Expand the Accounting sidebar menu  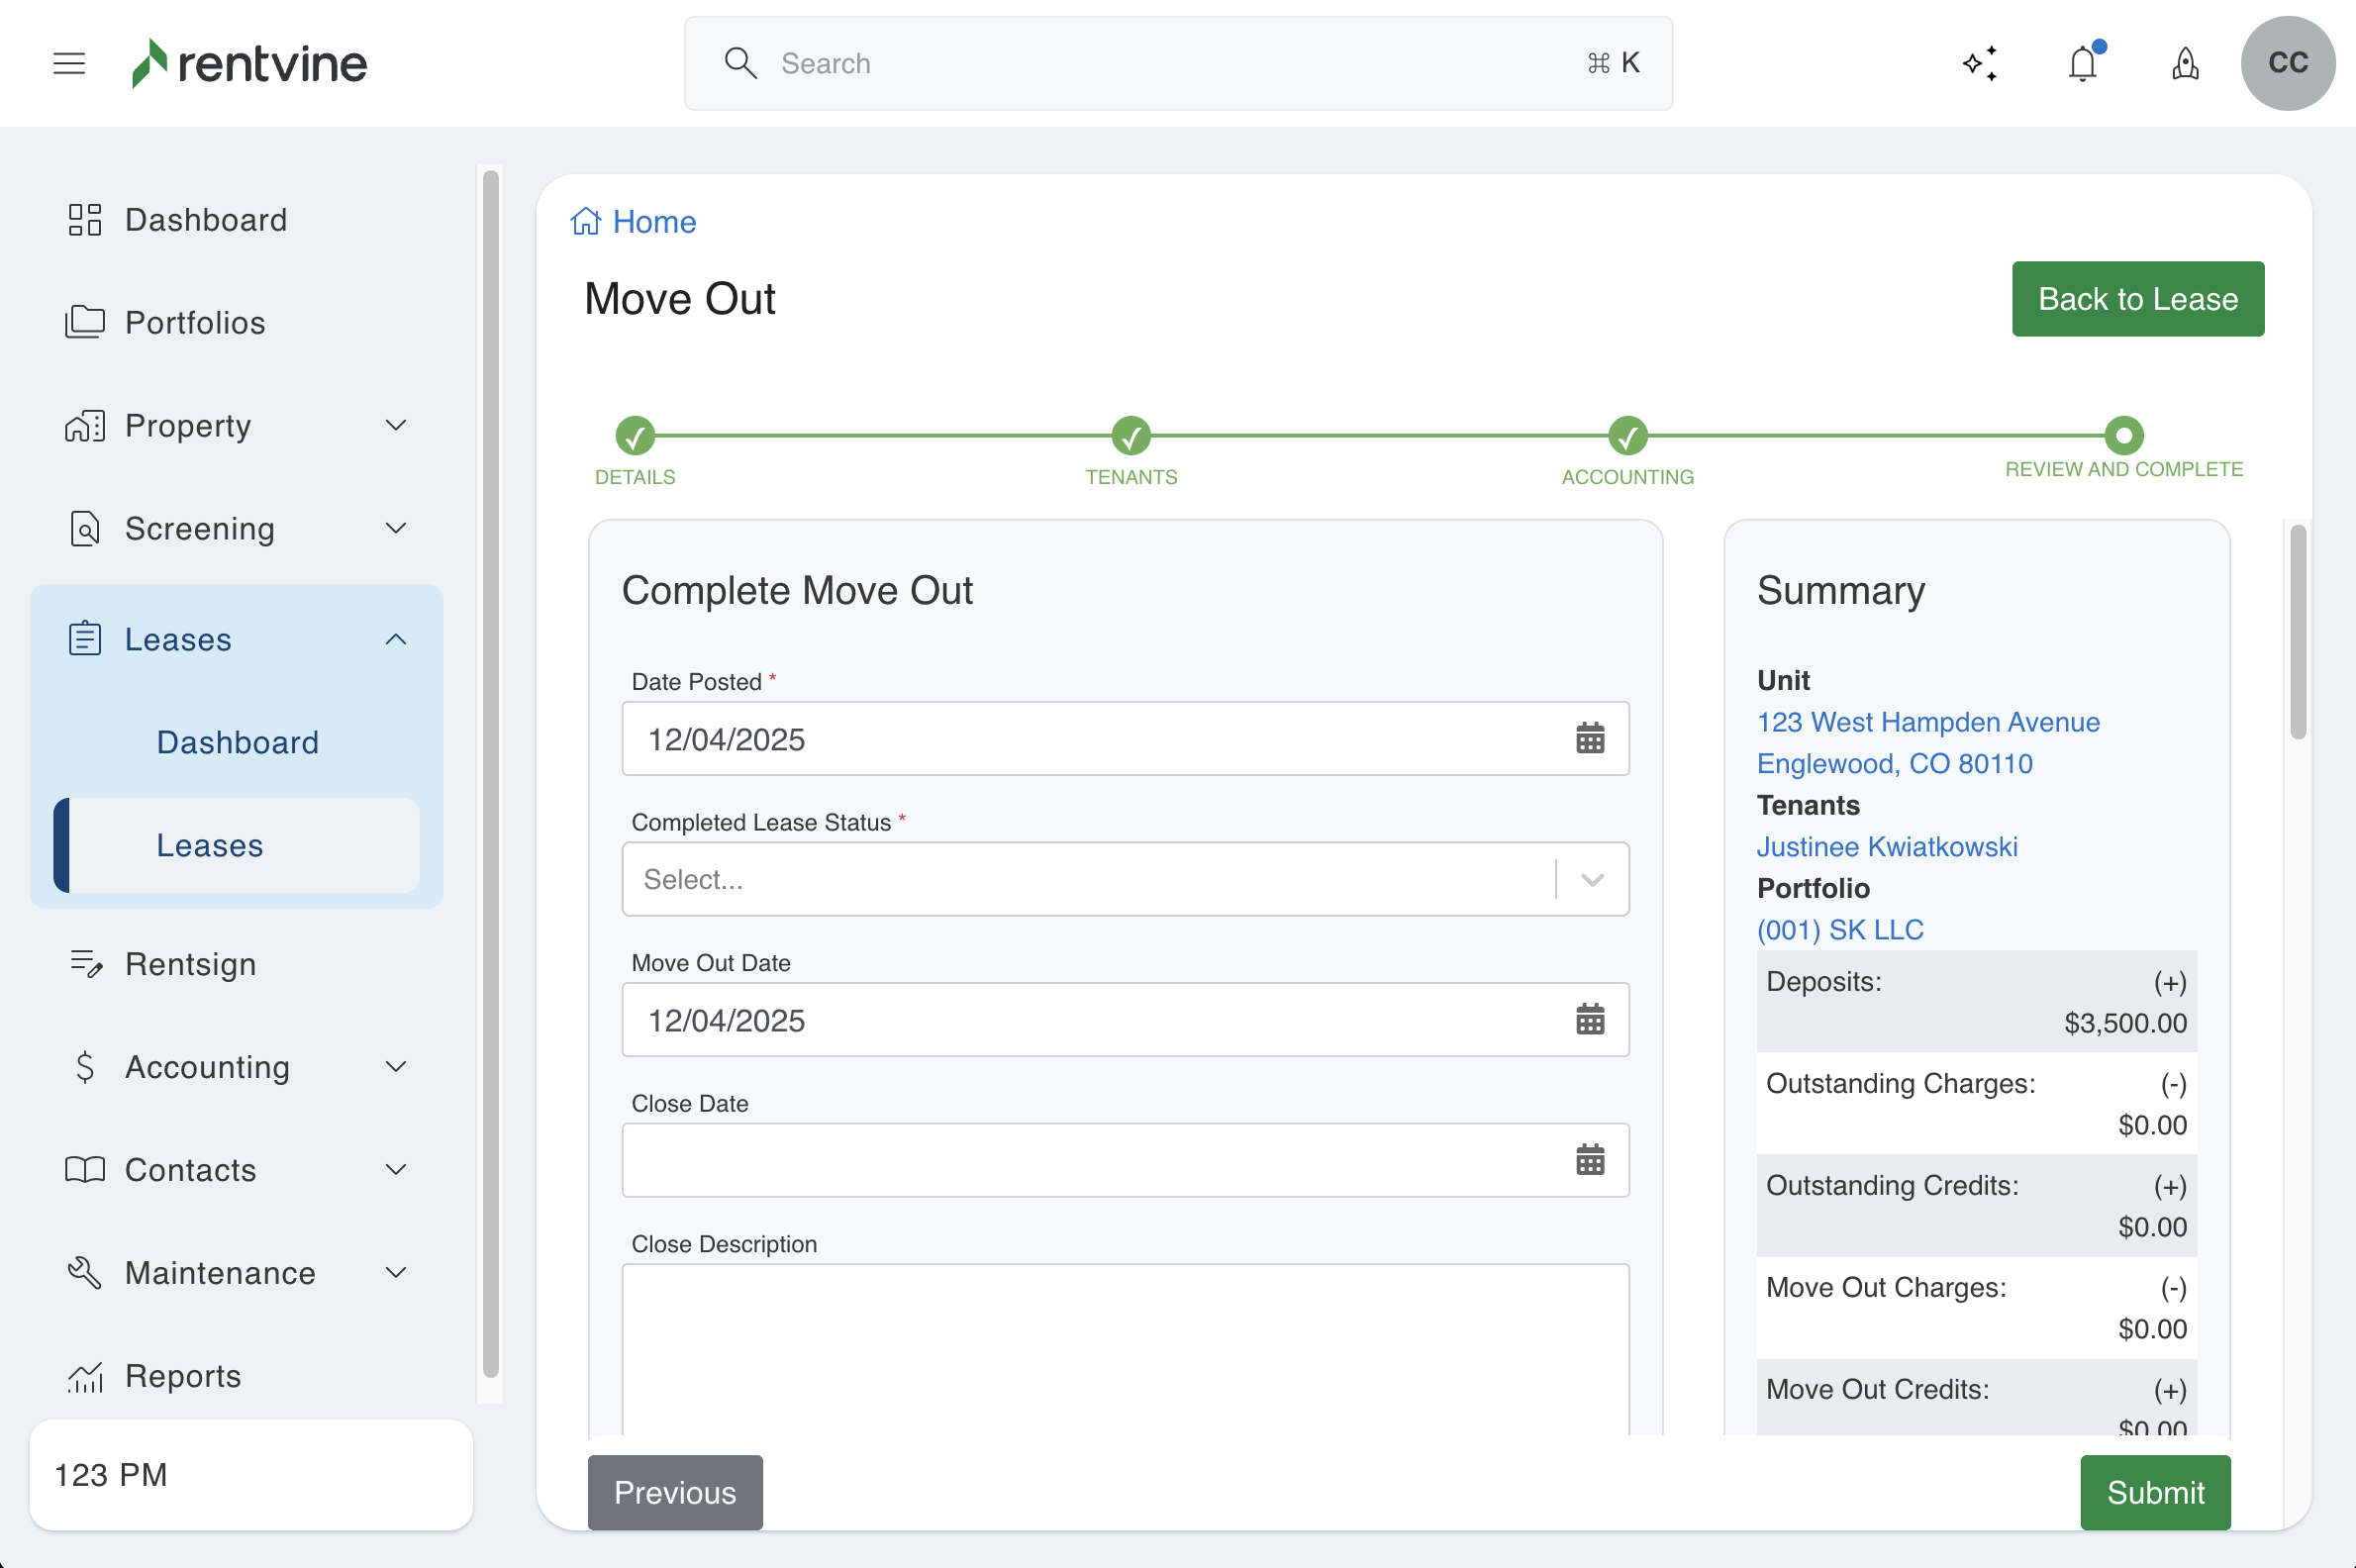click(x=396, y=1067)
